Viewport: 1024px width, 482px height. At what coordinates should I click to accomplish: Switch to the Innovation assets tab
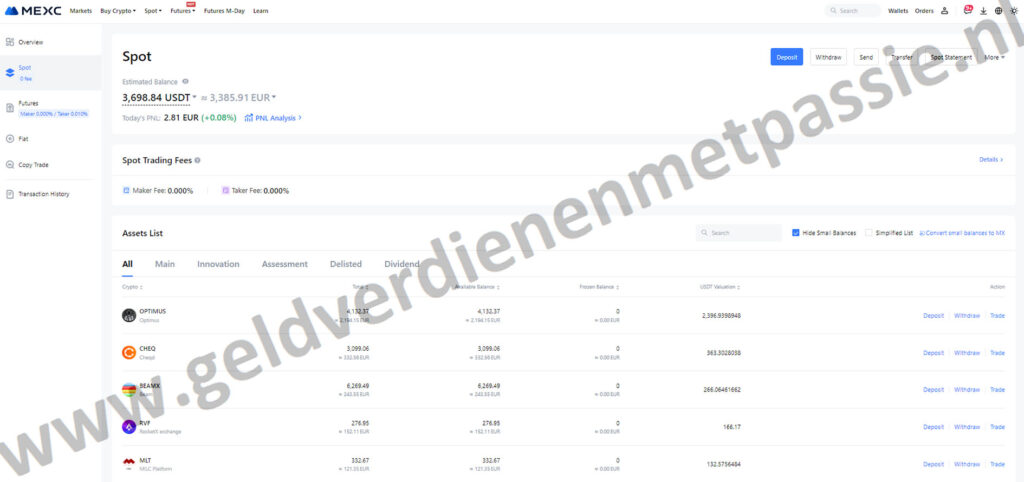[218, 264]
